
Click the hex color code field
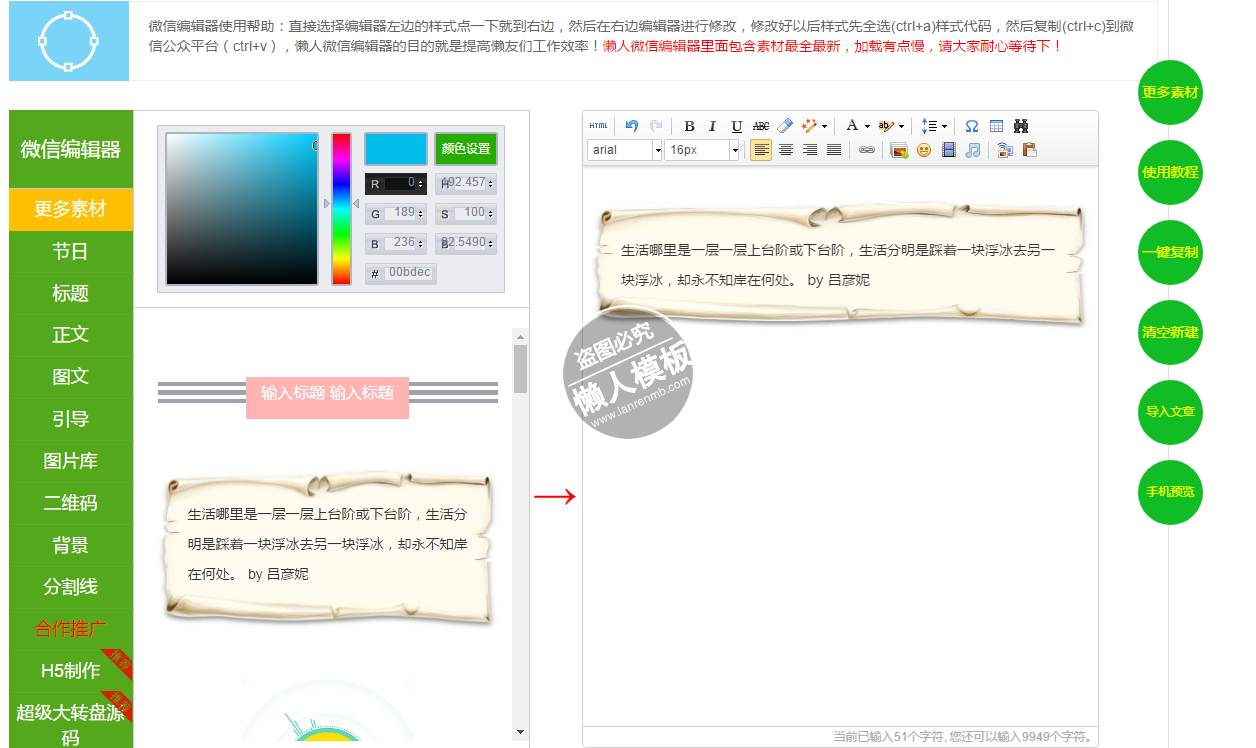pyautogui.click(x=409, y=273)
